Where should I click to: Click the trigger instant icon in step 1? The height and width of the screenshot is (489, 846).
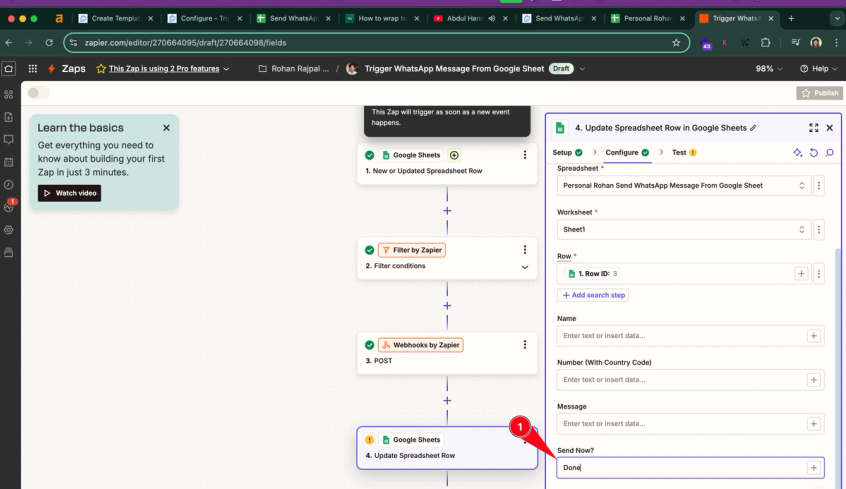point(454,155)
